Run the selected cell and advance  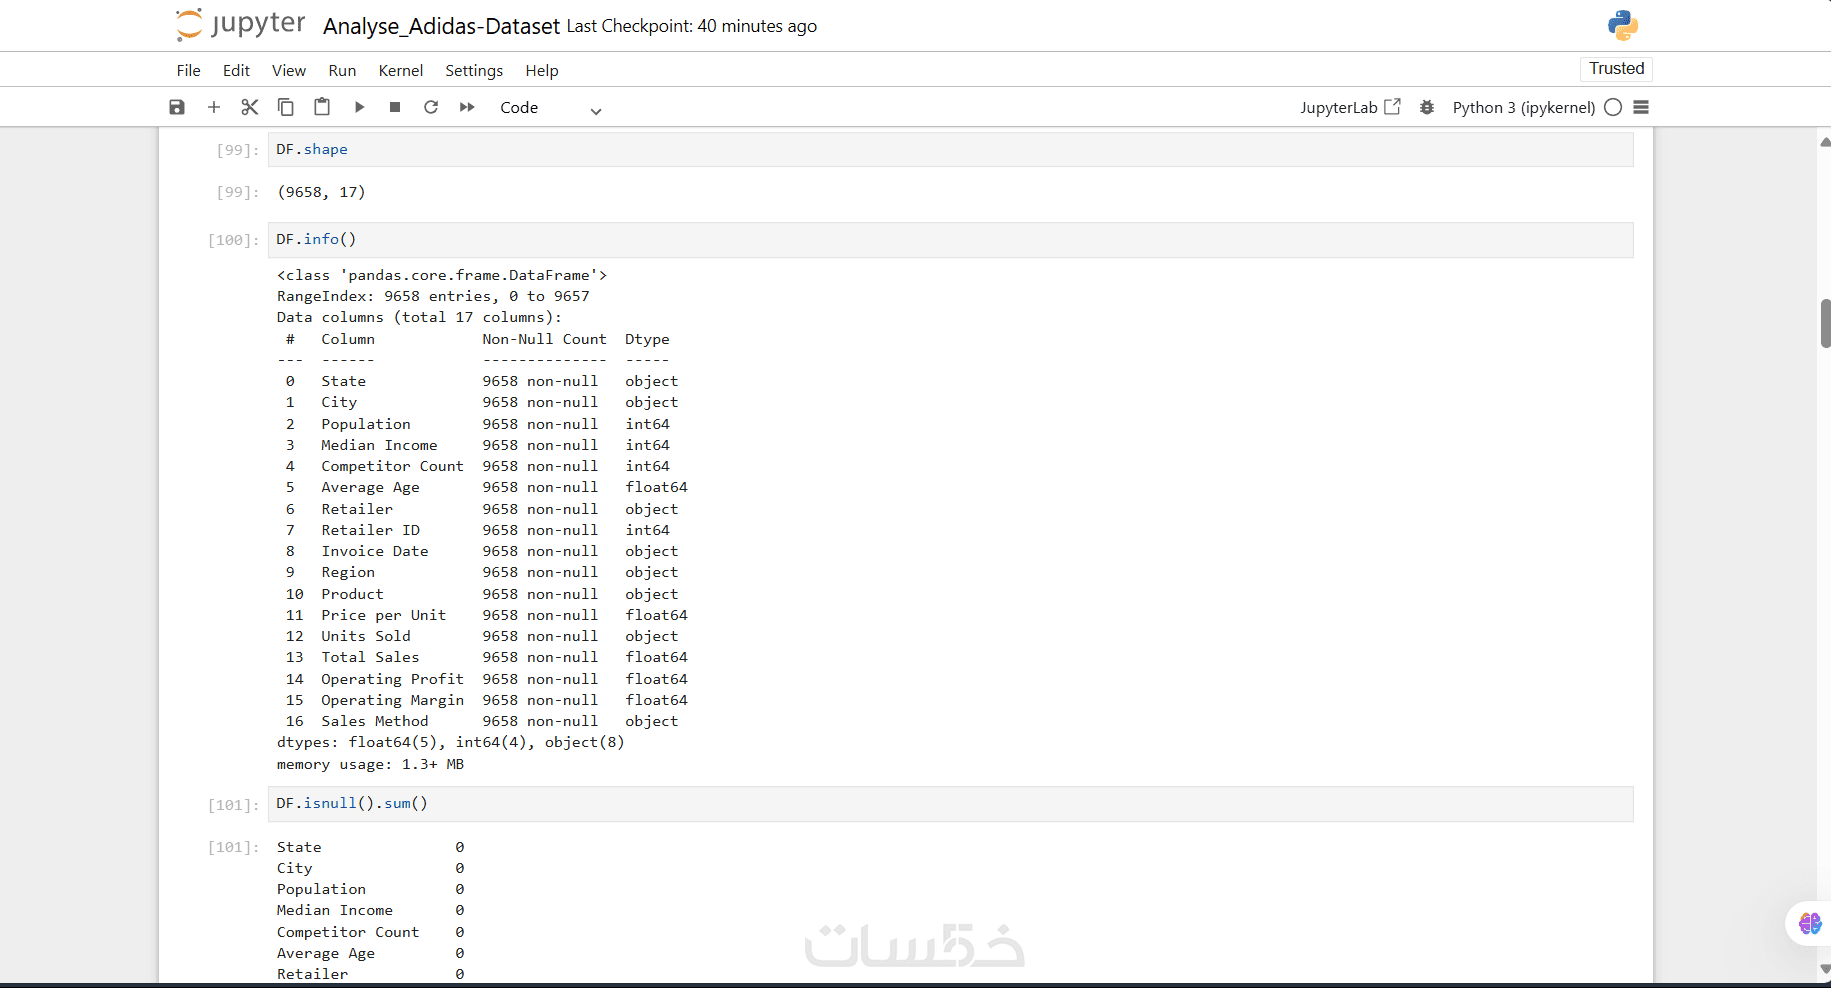point(359,107)
